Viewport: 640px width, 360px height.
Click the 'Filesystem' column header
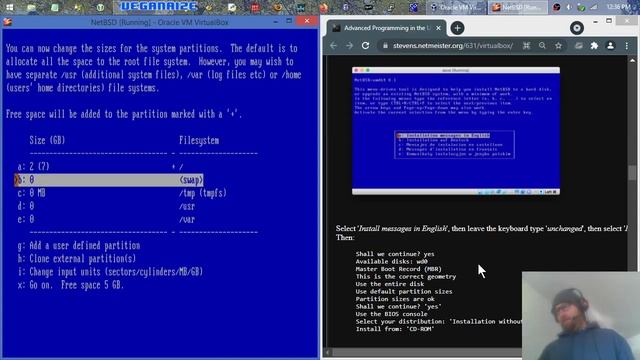(x=199, y=140)
